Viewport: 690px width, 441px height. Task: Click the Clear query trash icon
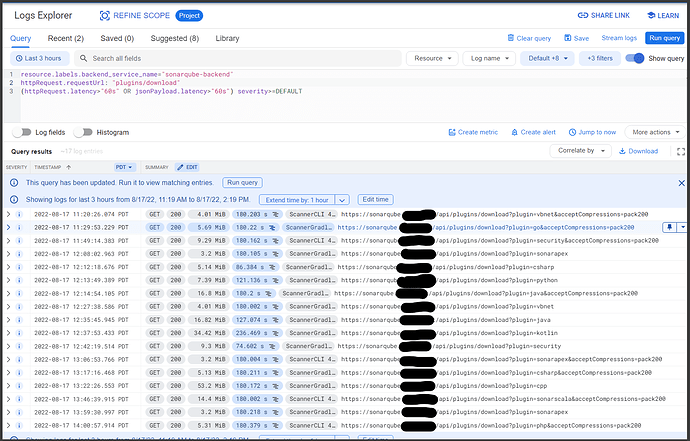click(510, 38)
